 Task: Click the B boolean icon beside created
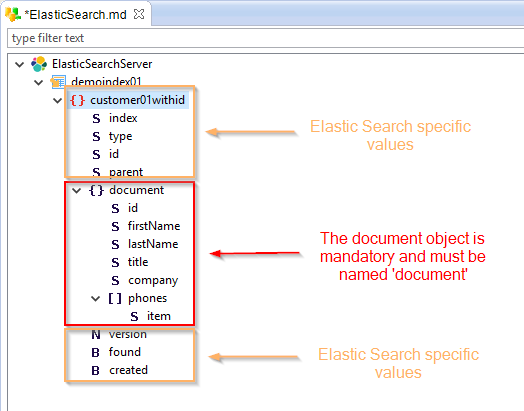click(x=96, y=371)
